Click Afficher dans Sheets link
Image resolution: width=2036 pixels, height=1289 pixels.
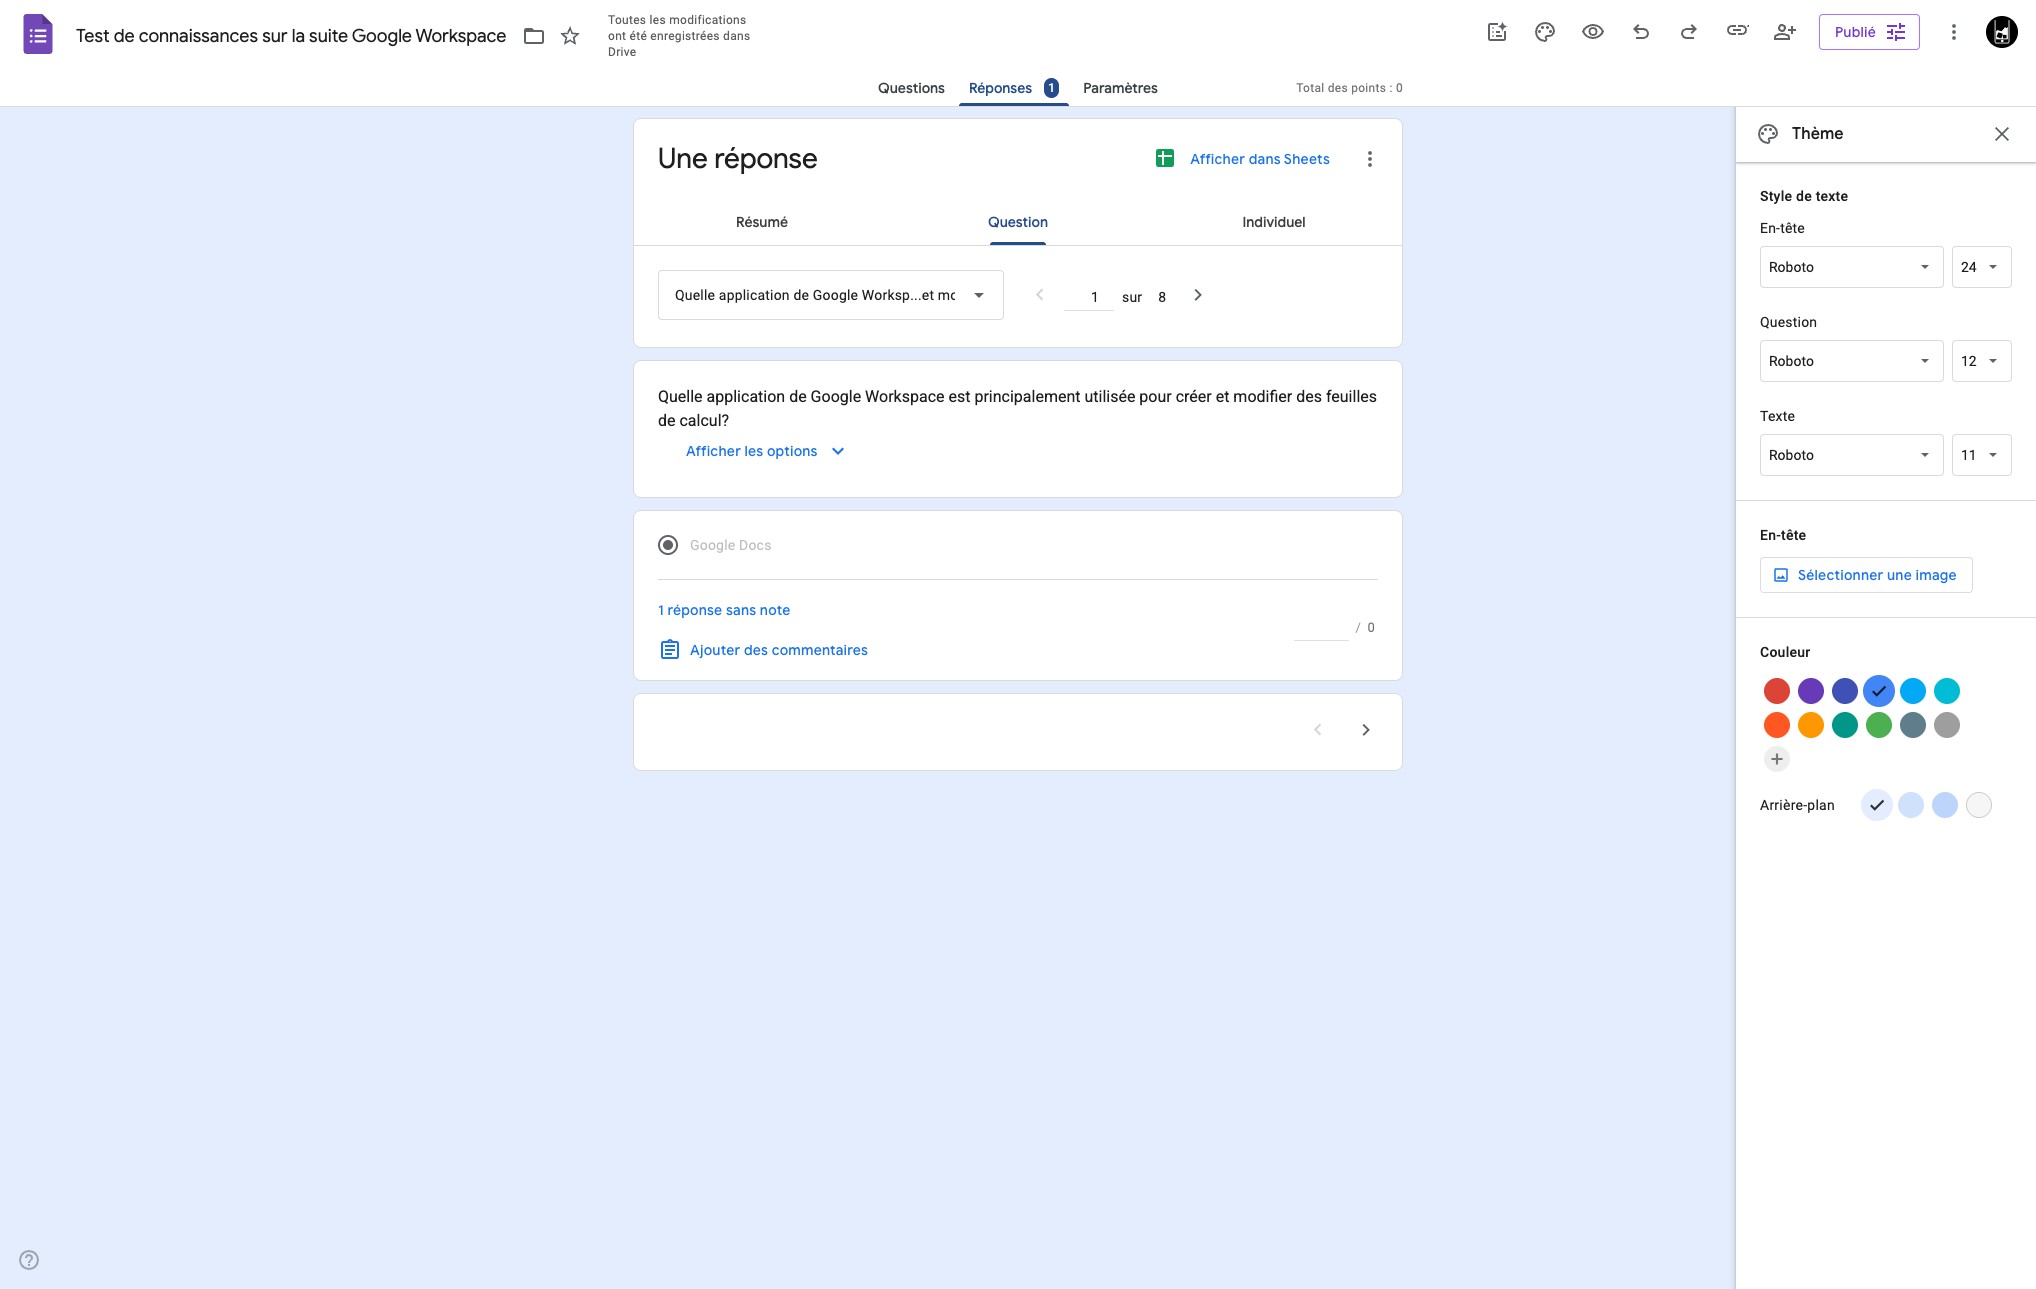click(1259, 159)
